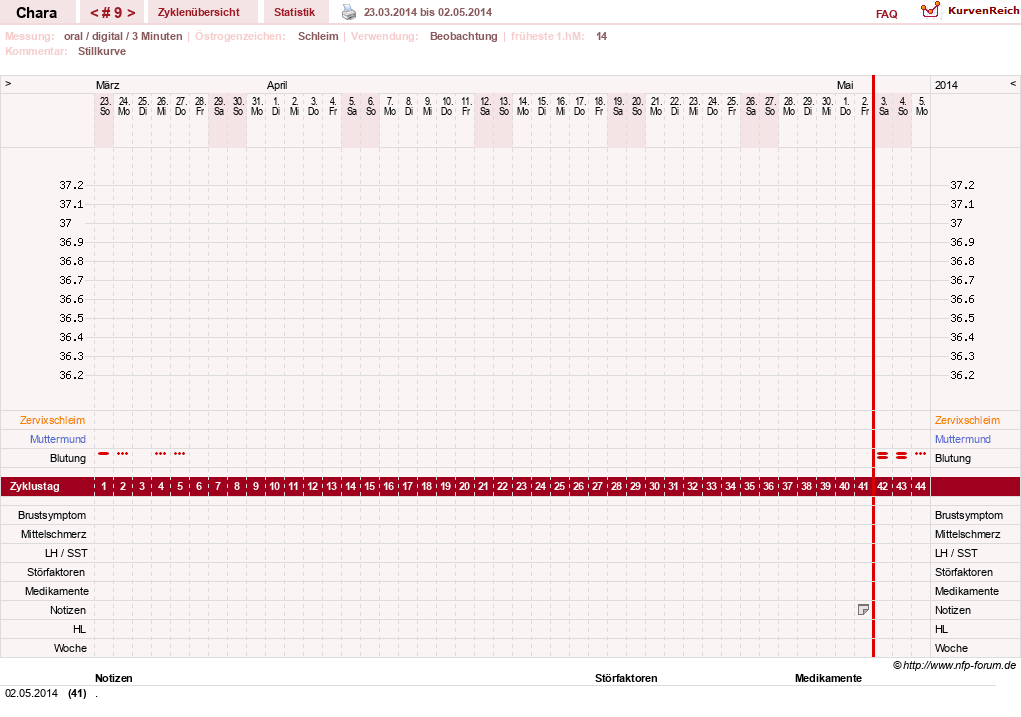
Task: Open the print version via printer icon
Action: (x=349, y=12)
